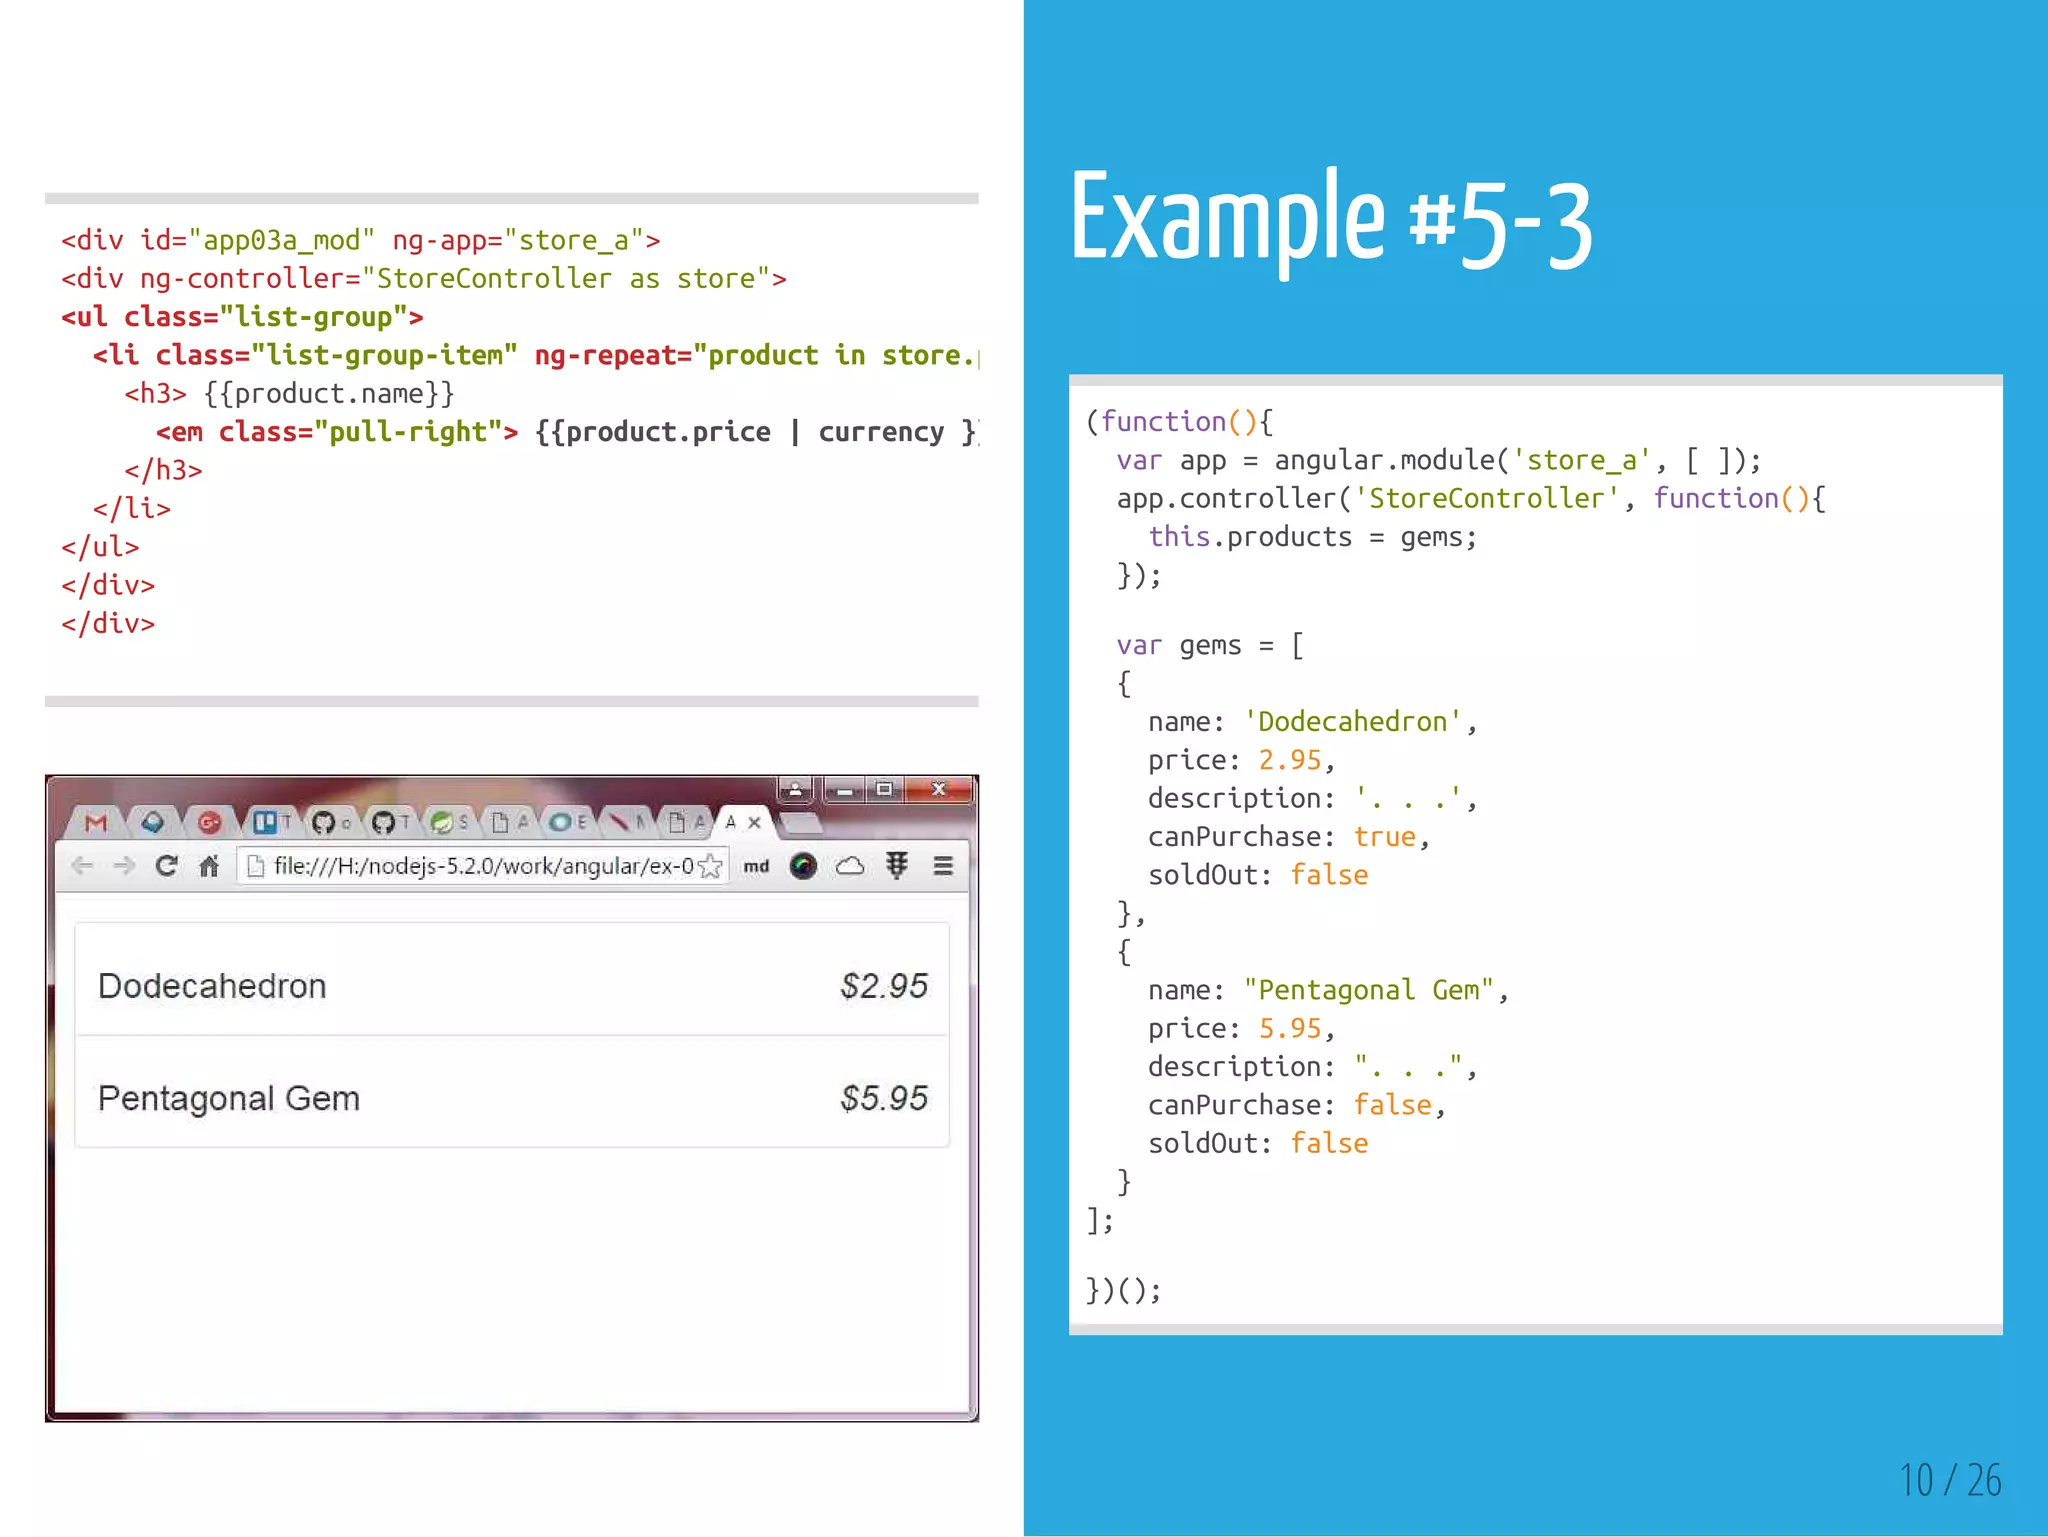2048x1537 pixels.
Task: Click the browser forward arrow
Action: [x=124, y=866]
